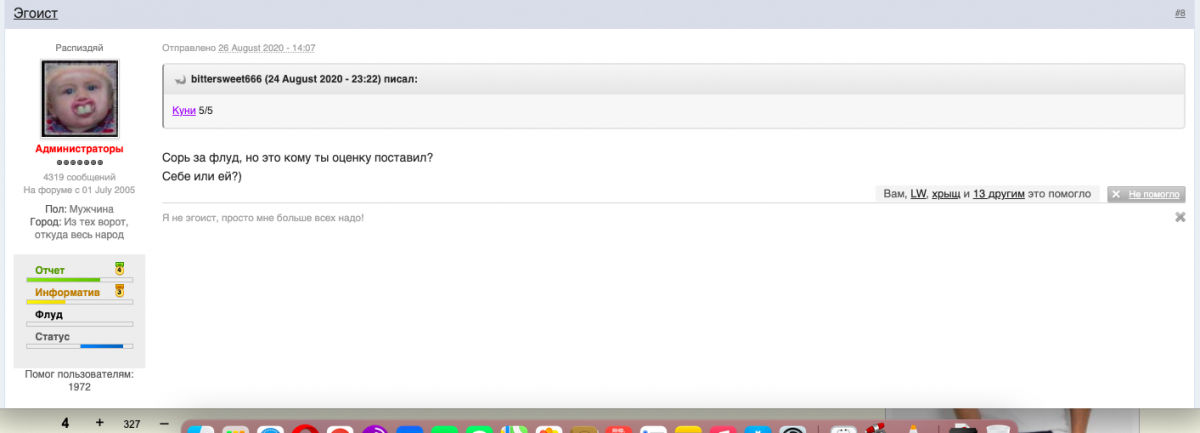Click the 'Не помогло' button
The height and width of the screenshot is (433, 1200).
[1146, 195]
